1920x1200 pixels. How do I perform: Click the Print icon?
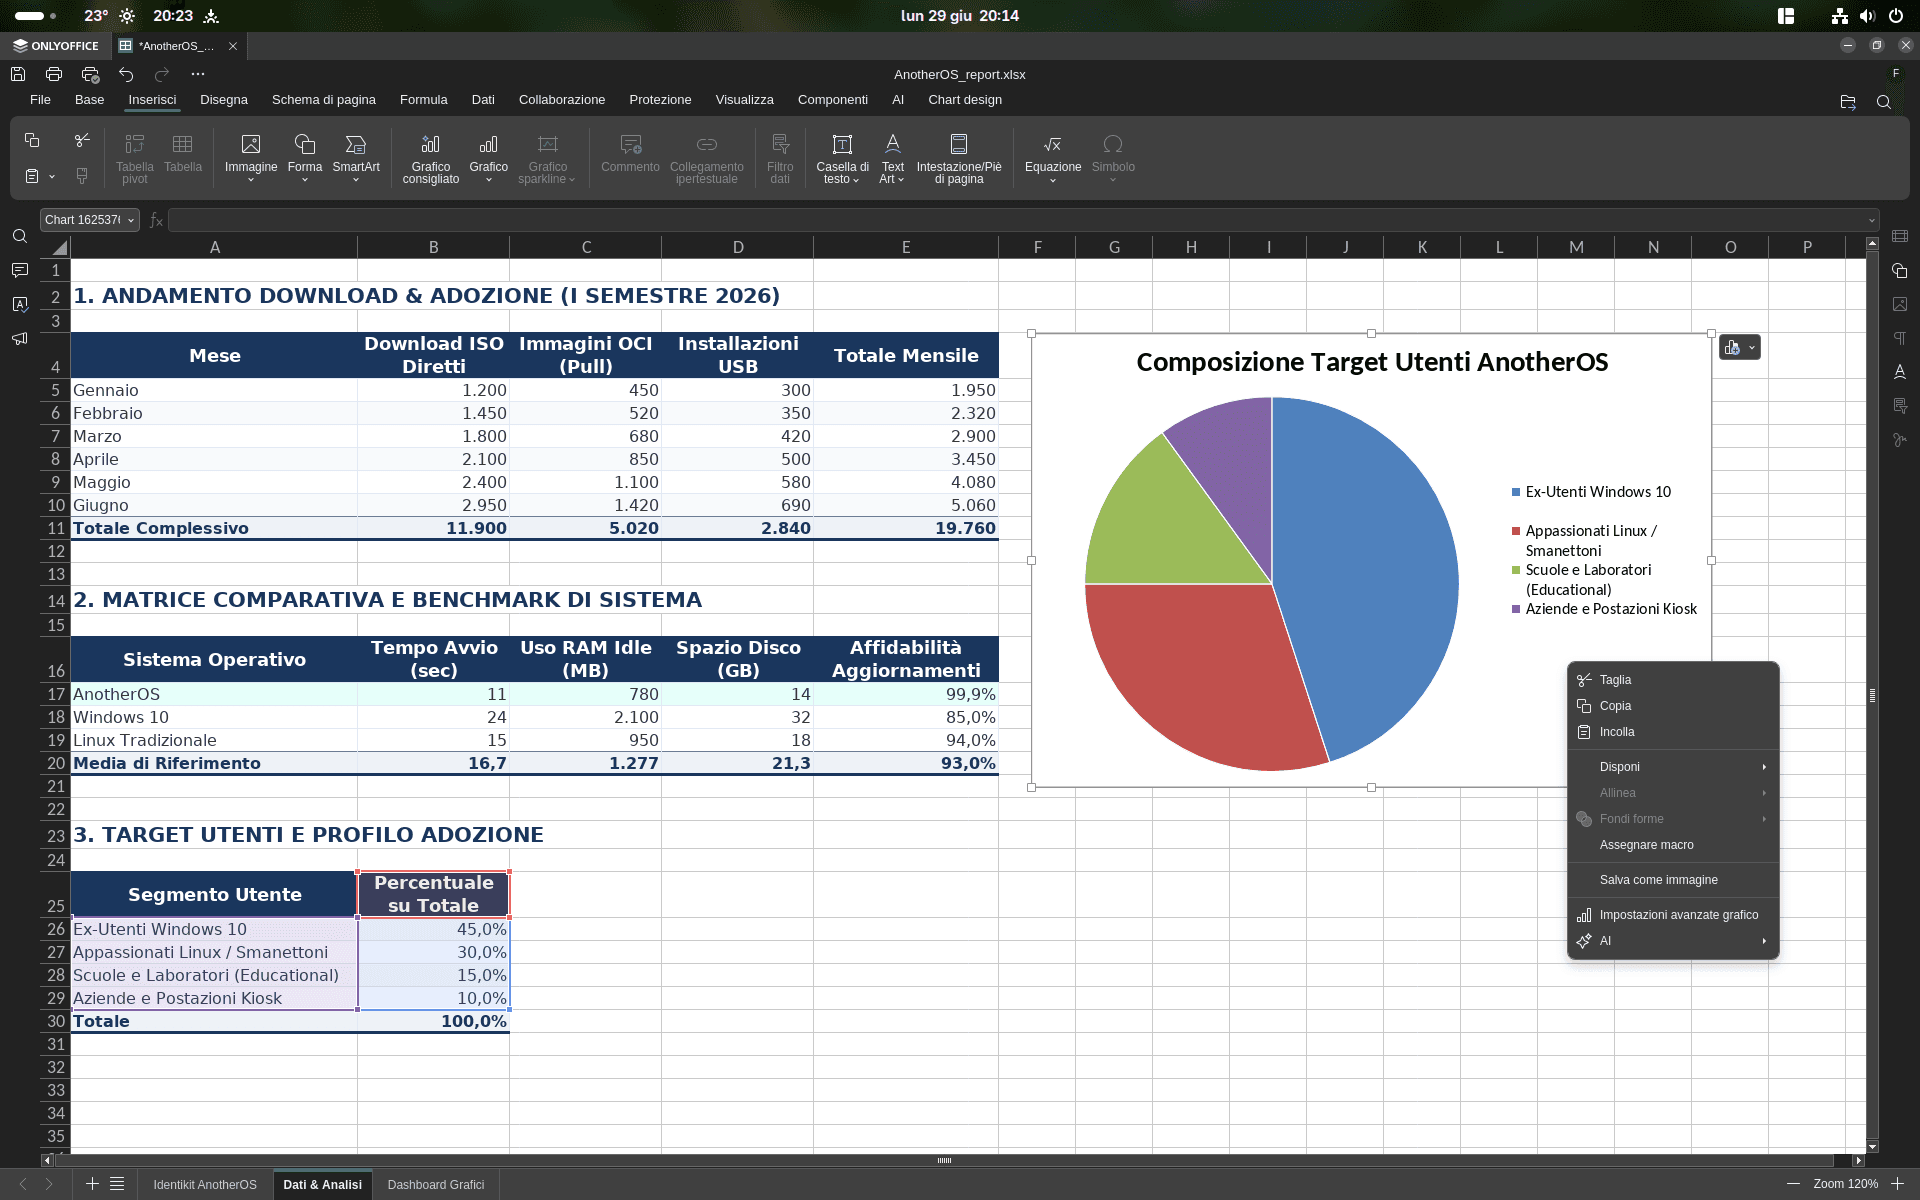point(54,74)
